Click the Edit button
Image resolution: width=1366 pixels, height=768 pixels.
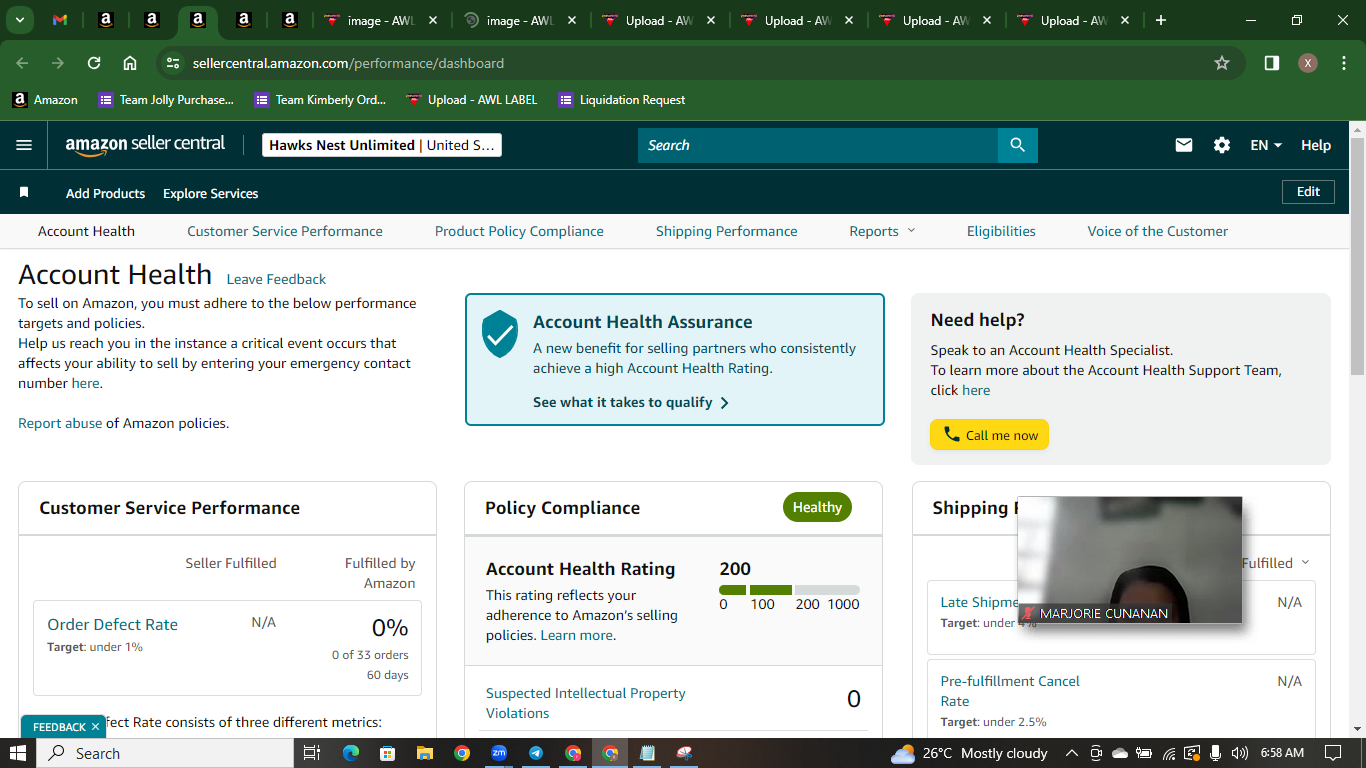1308,192
